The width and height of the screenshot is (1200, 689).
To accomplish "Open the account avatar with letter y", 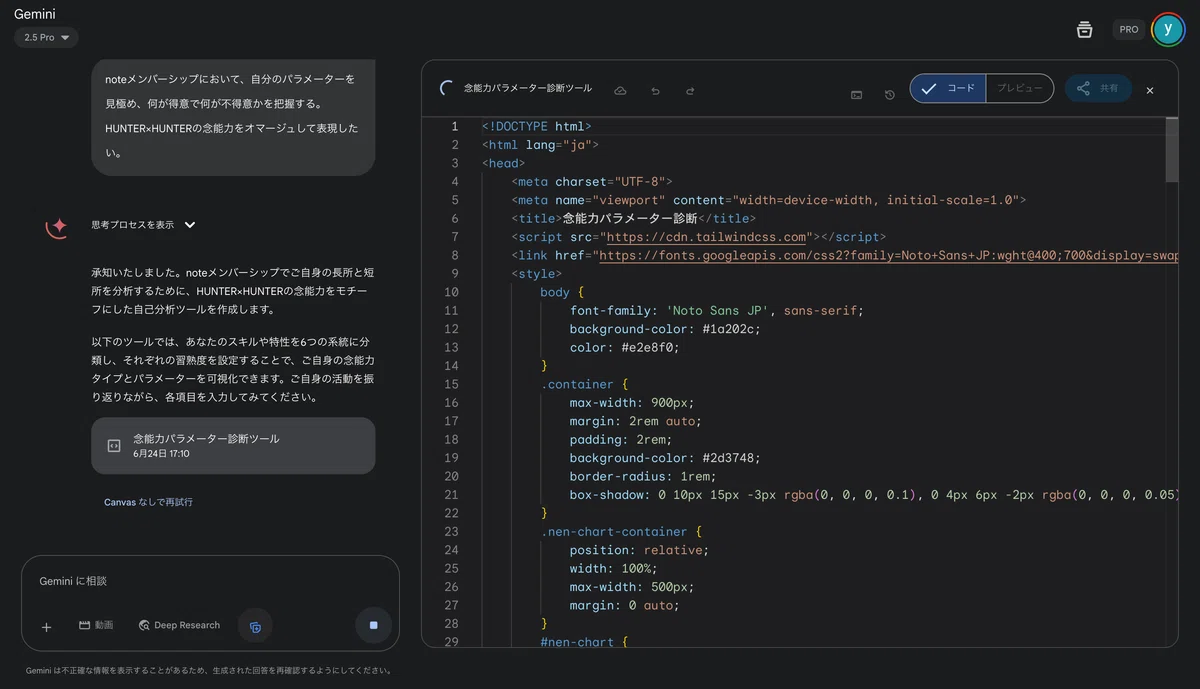I will pyautogui.click(x=1168, y=29).
